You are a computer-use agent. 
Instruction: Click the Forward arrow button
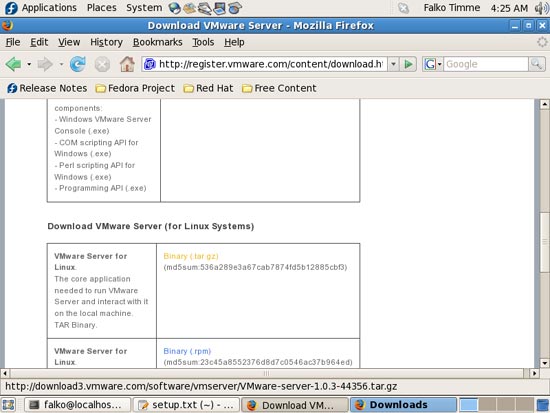coord(45,64)
